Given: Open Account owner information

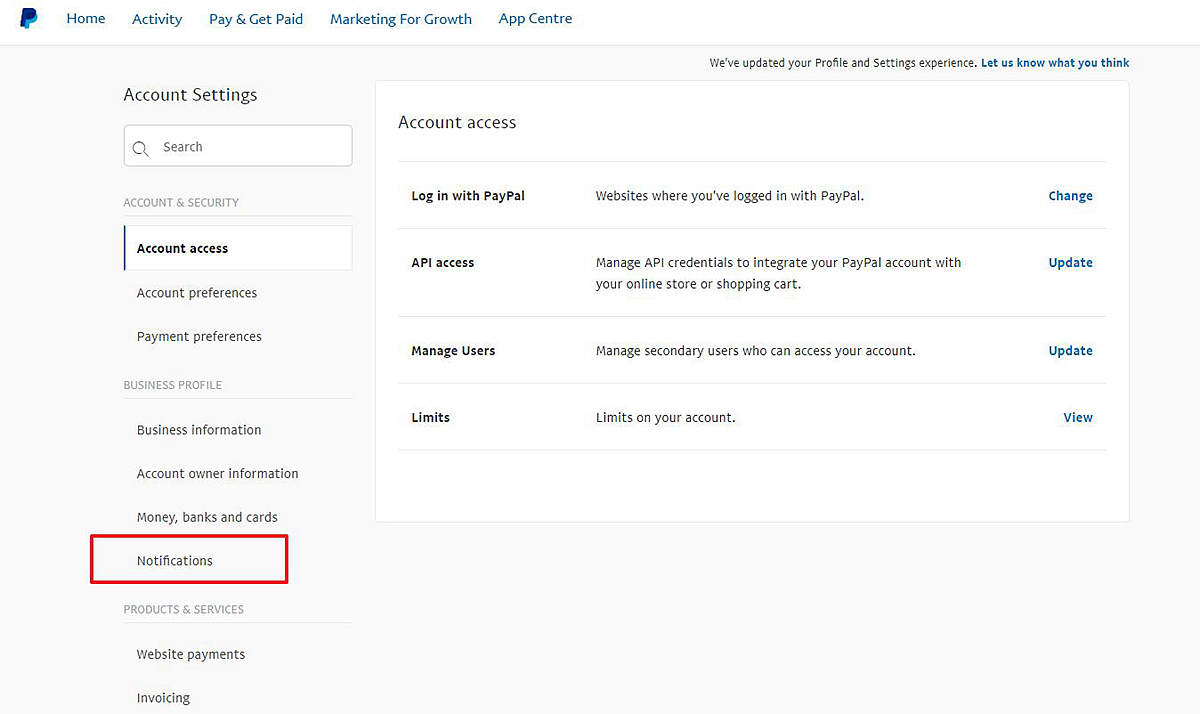Looking at the screenshot, I should click(x=217, y=473).
